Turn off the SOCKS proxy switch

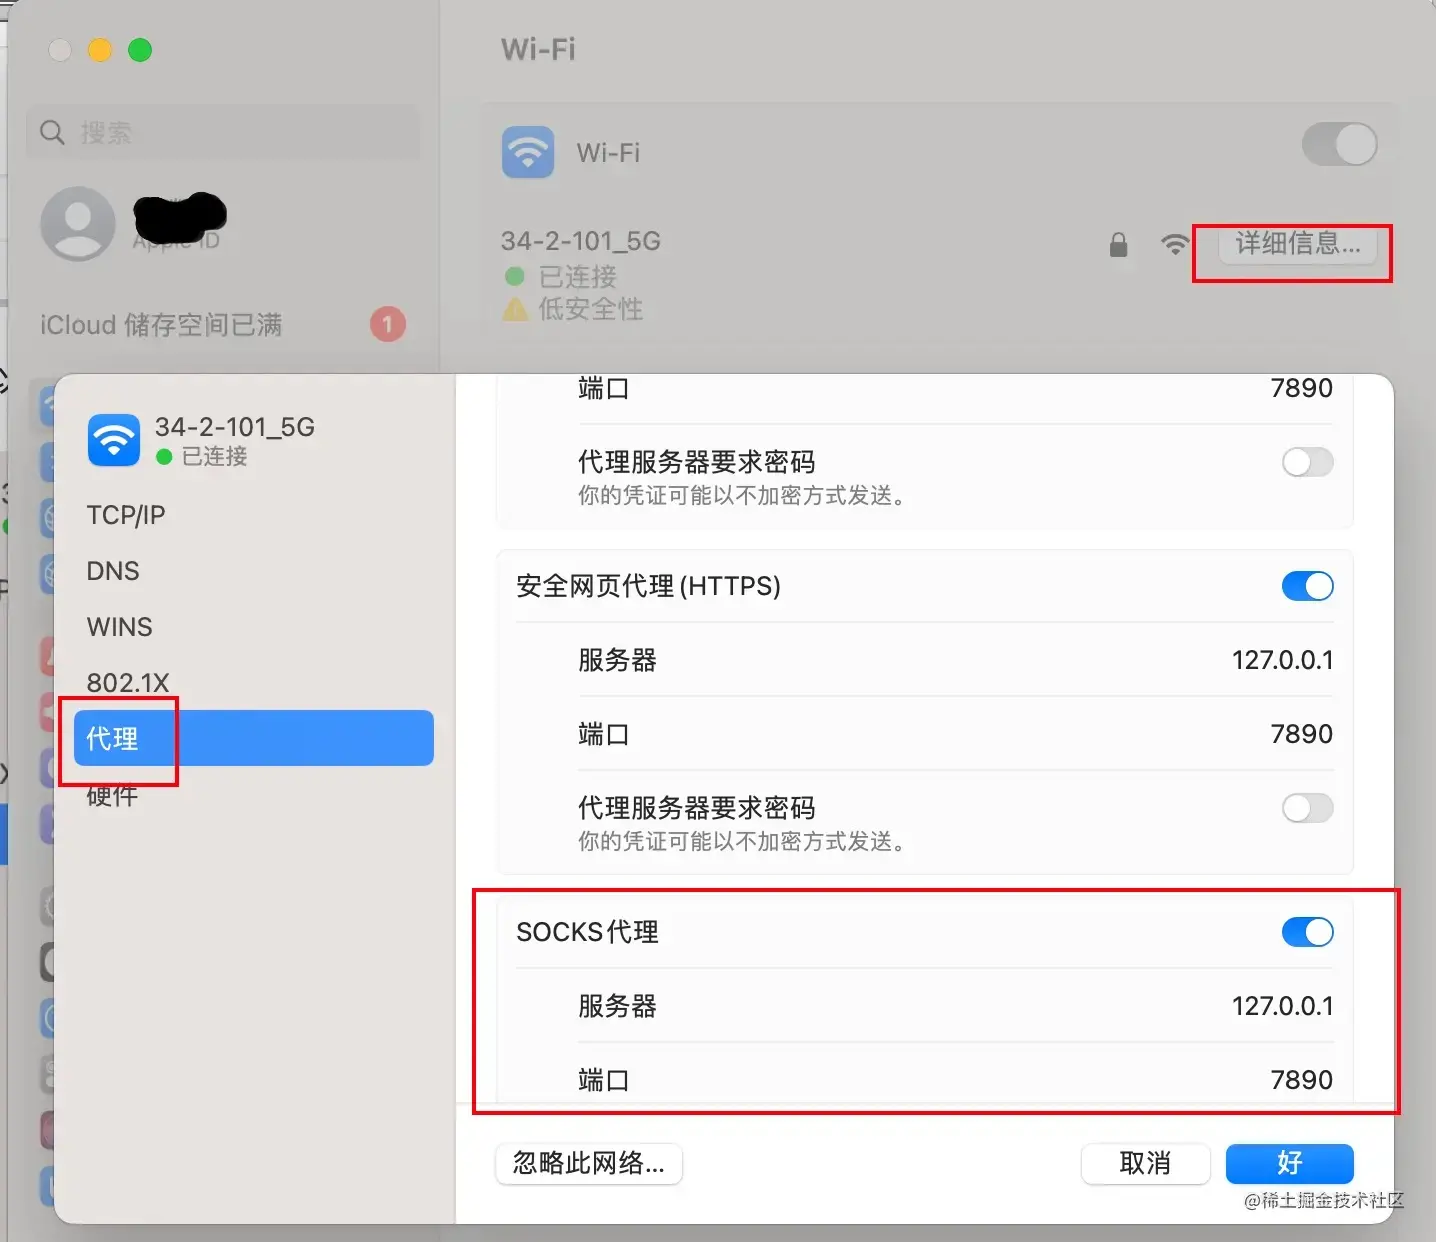click(1308, 932)
